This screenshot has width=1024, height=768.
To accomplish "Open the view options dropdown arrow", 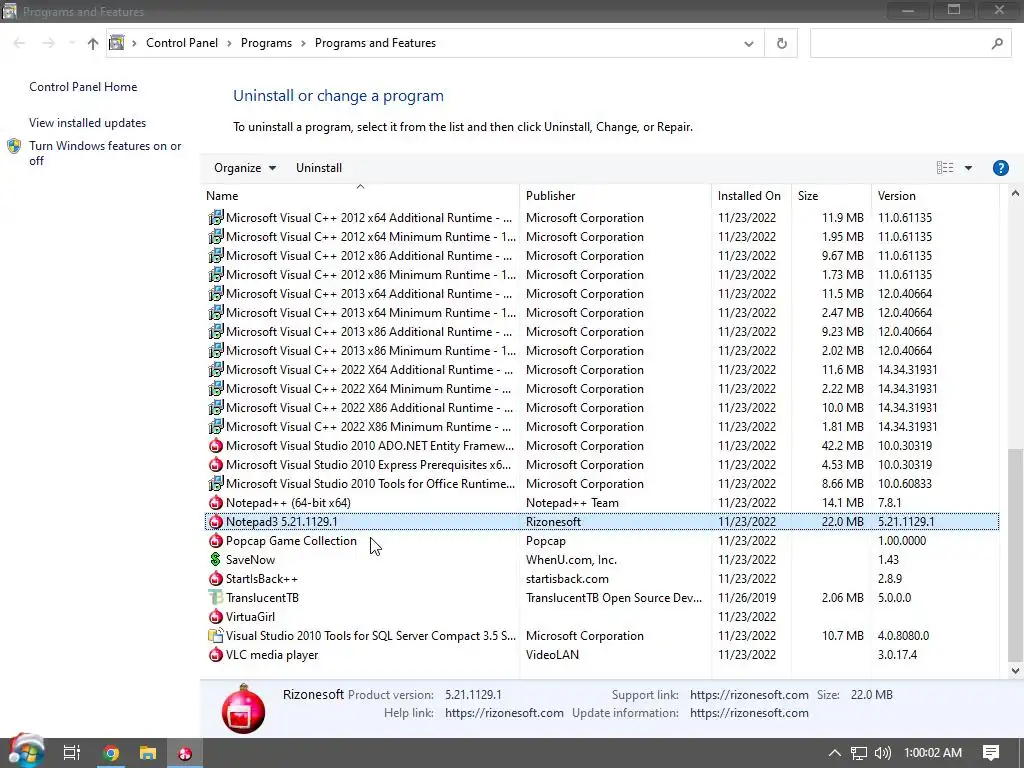I will 968,168.
